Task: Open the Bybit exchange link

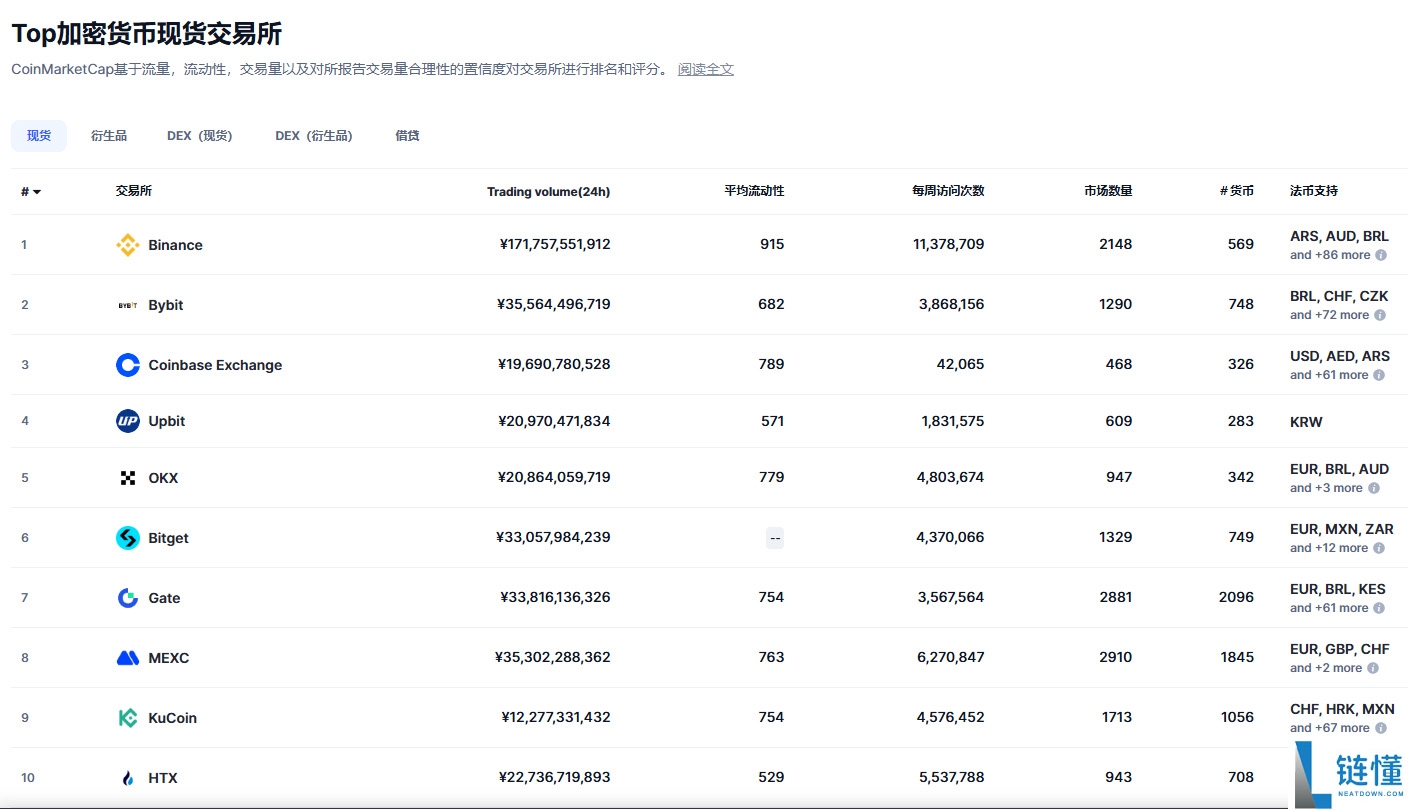Action: [166, 305]
